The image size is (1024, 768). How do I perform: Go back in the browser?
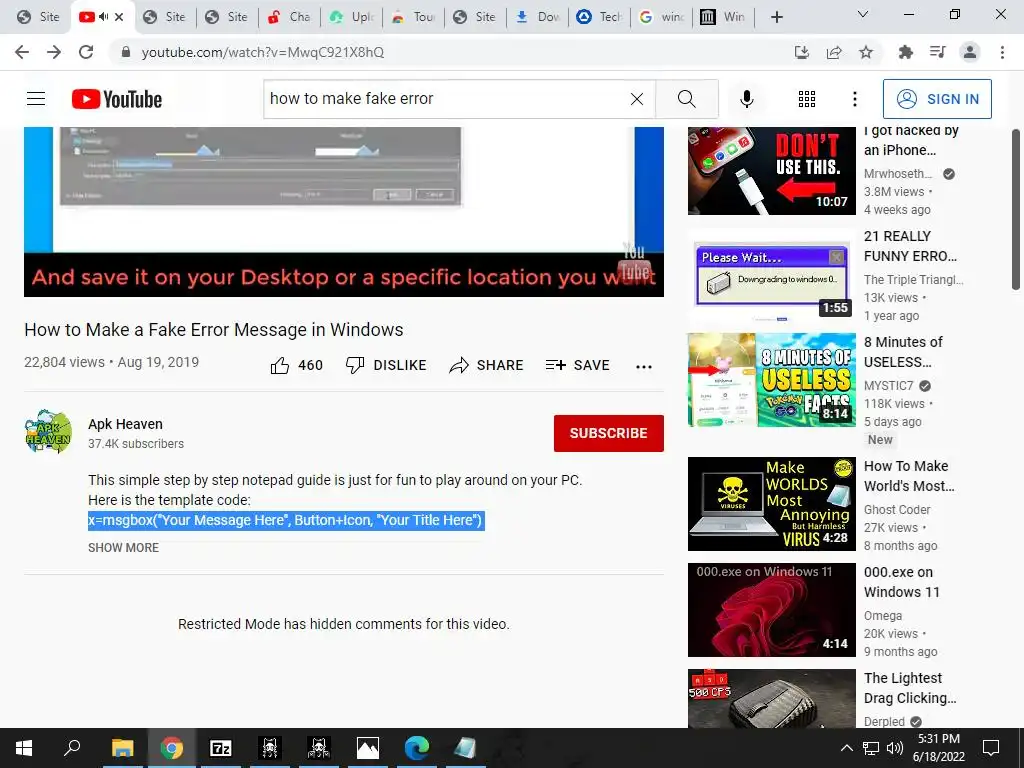click(x=22, y=52)
